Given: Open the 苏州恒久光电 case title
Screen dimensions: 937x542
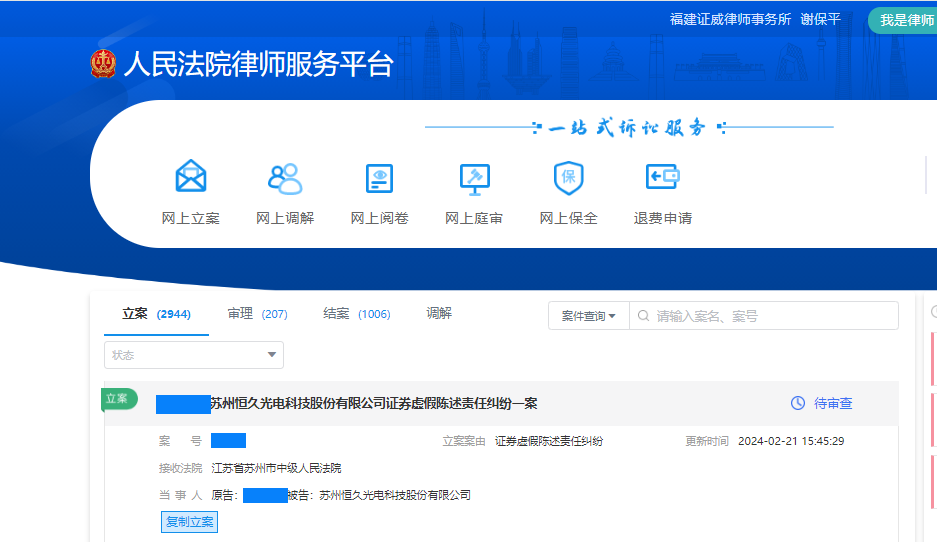Looking at the screenshot, I should pos(373,403).
